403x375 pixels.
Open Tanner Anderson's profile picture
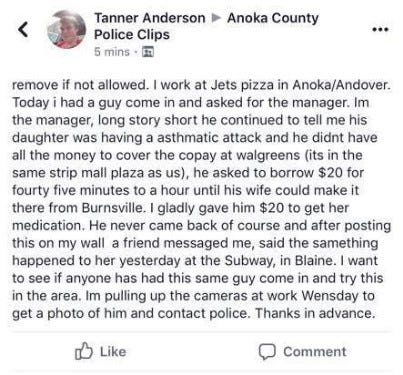click(x=66, y=29)
